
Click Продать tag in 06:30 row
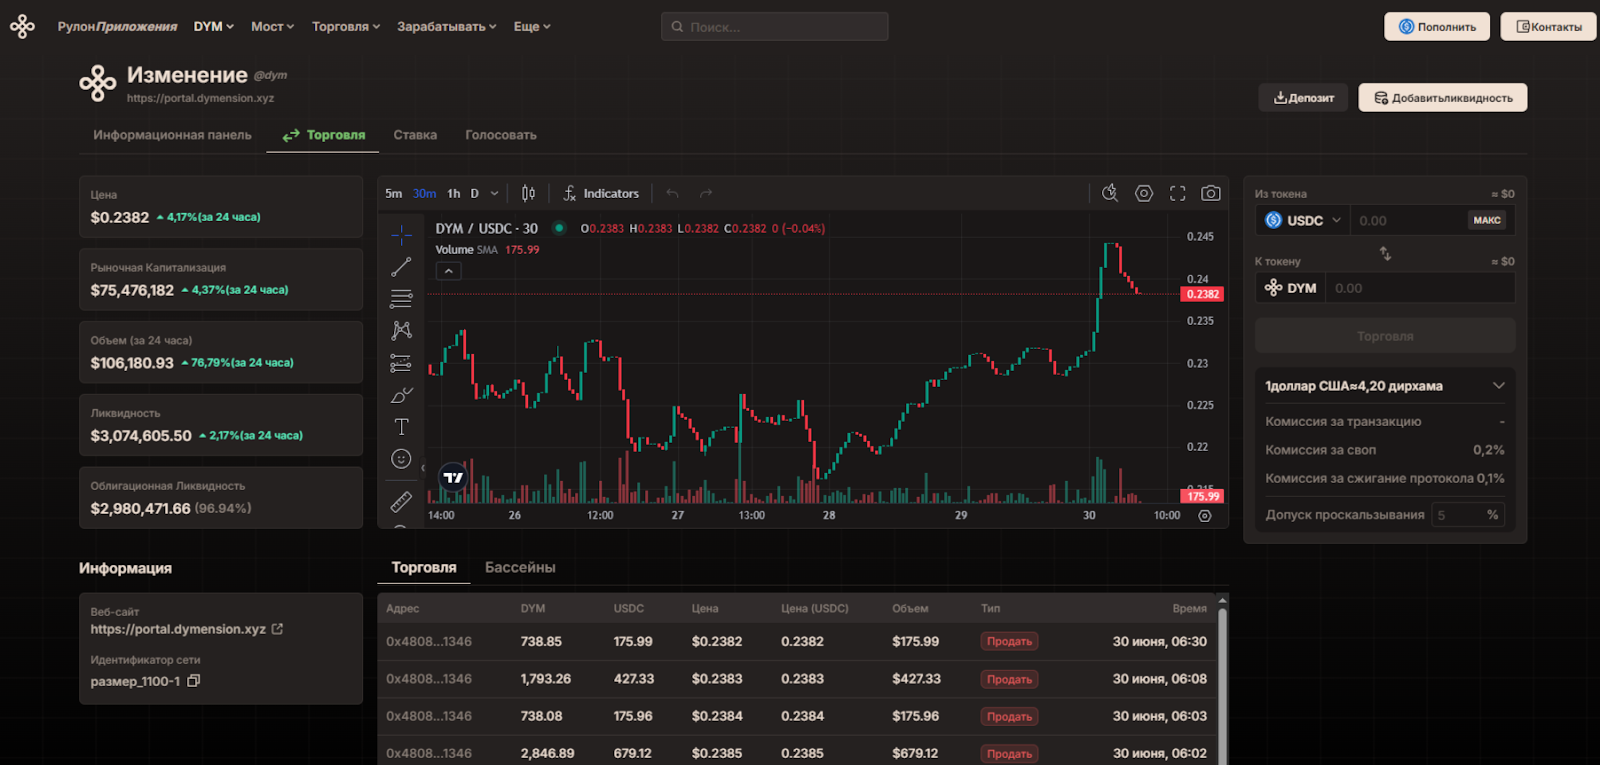(x=1009, y=642)
